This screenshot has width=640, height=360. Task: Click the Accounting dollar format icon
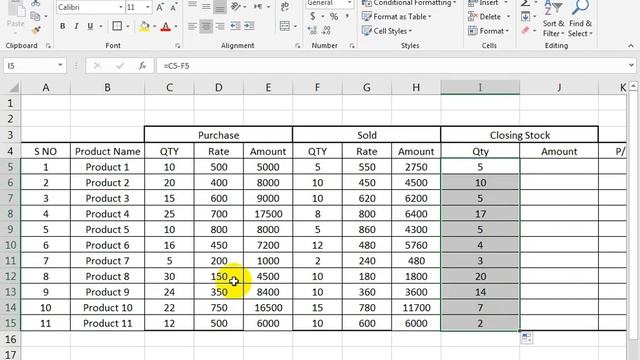(313, 16)
